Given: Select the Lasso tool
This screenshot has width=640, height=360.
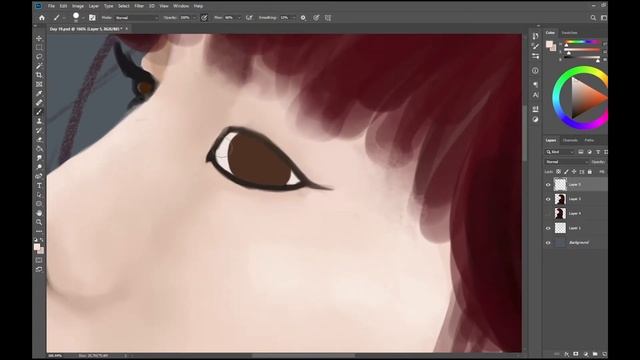Looking at the screenshot, I should coord(39,57).
